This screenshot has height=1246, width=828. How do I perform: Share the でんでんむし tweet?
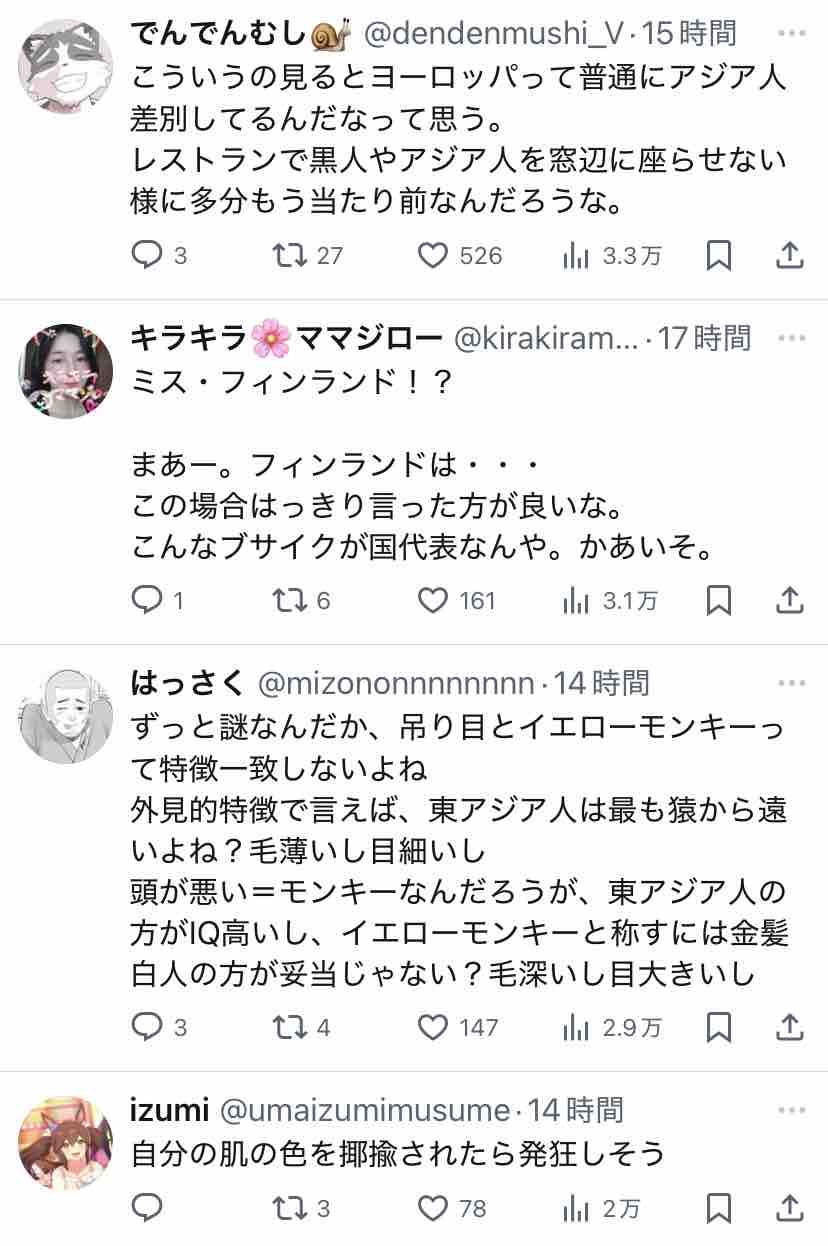(x=790, y=256)
